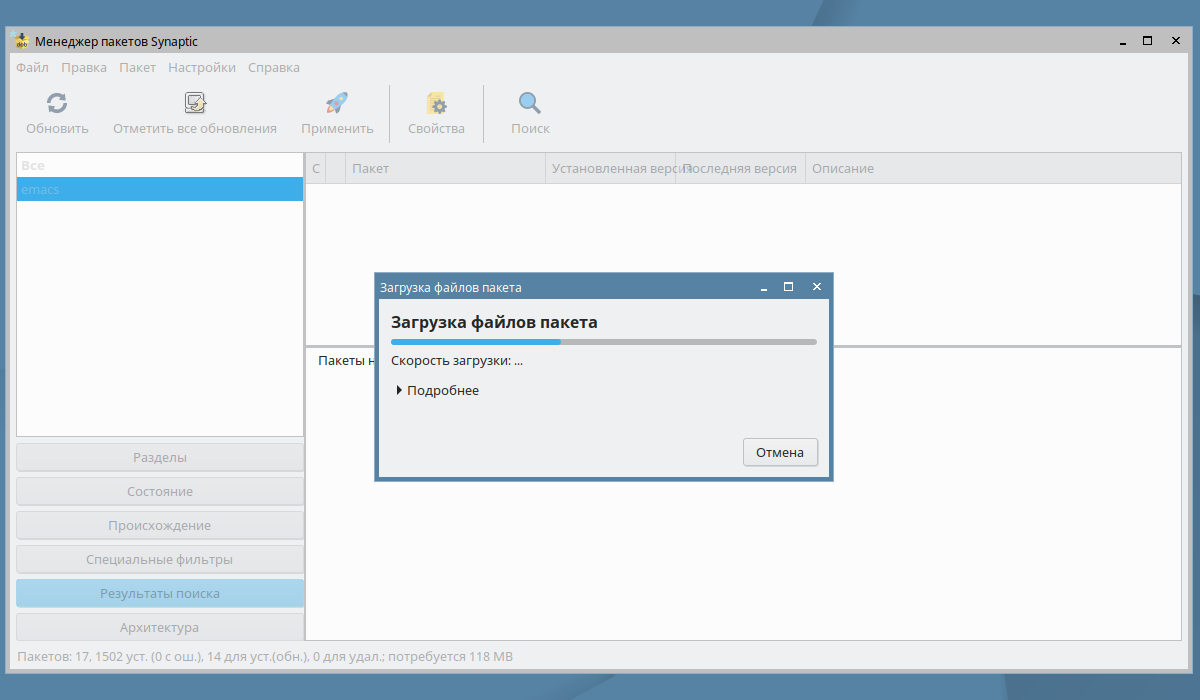Click the Разделы filter button
Viewport: 1200px width, 700px height.
(x=160, y=457)
